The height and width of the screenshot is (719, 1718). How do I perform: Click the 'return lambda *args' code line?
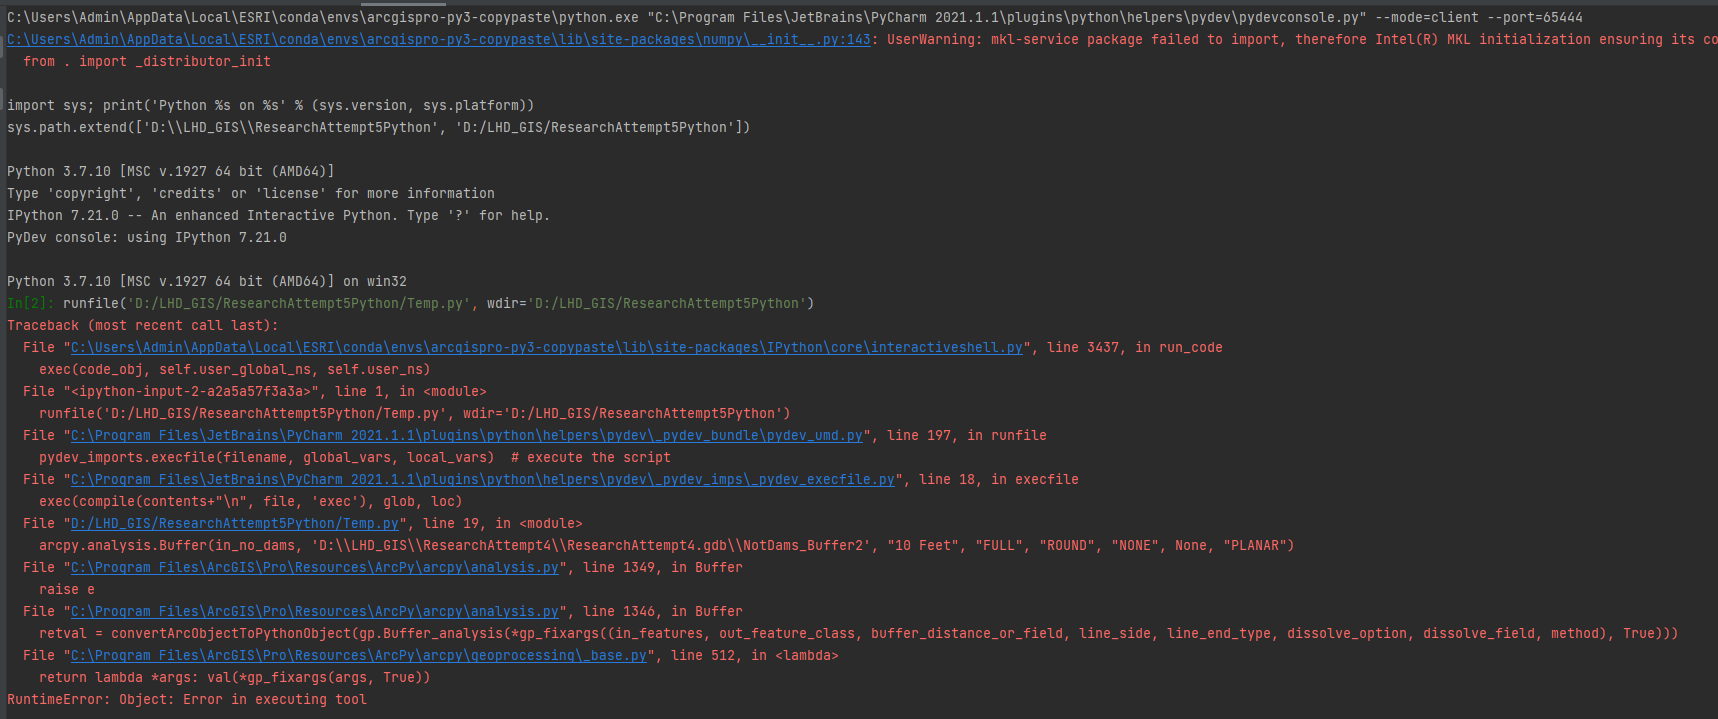[234, 677]
